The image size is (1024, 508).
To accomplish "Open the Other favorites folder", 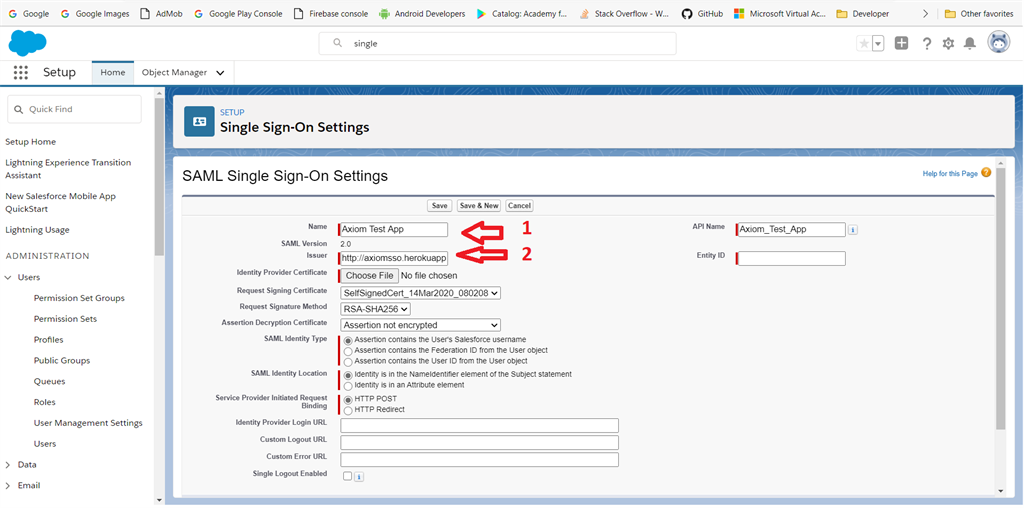I will [979, 13].
